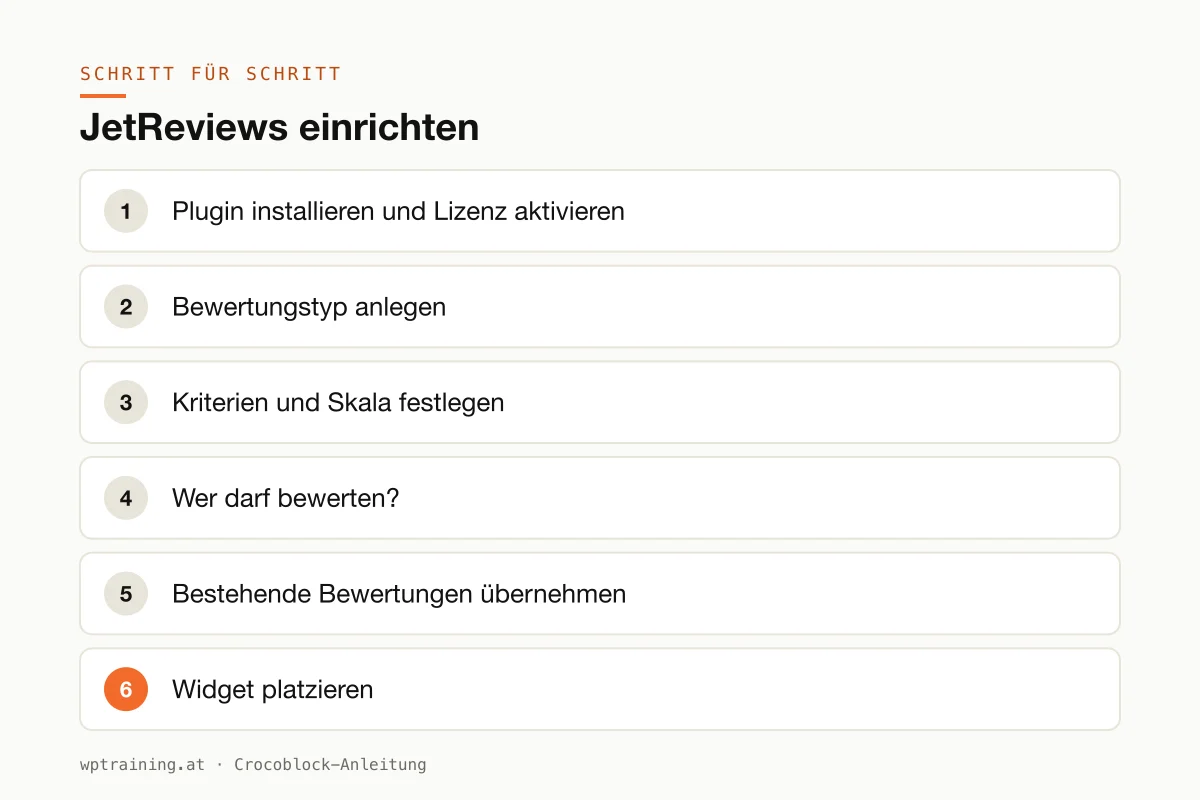The image size is (1200, 800).
Task: Click the 'JetReviews einrichten' heading
Action: pos(279,128)
